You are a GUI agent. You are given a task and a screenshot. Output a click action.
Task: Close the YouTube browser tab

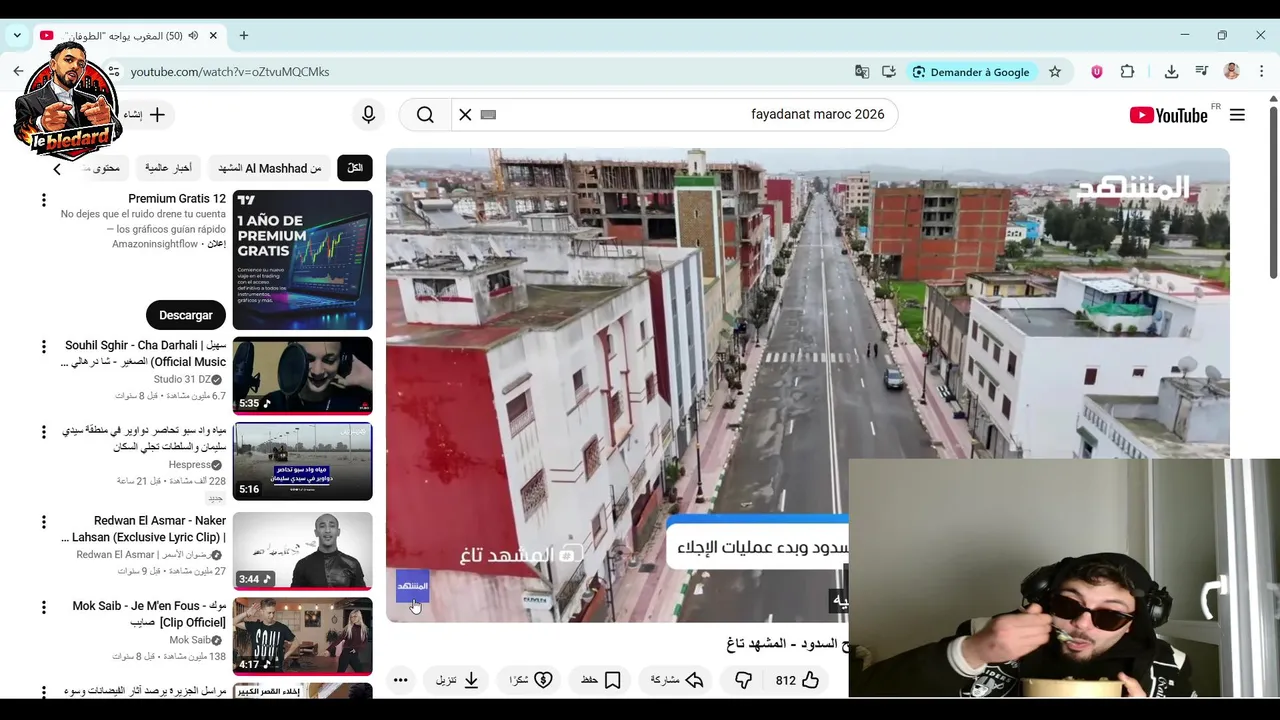pyautogui.click(x=213, y=36)
